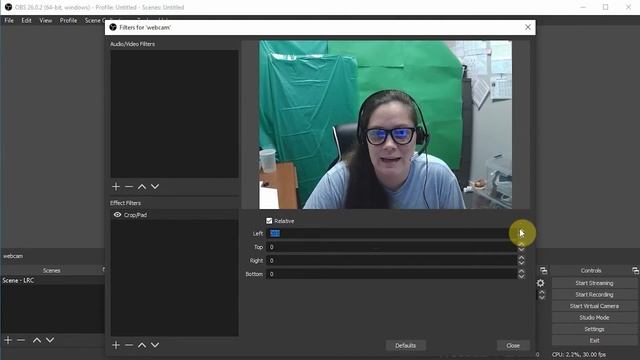The height and width of the screenshot is (360, 640).
Task: Select Crop/Pad in Effect Filters list
Action: 175,215
